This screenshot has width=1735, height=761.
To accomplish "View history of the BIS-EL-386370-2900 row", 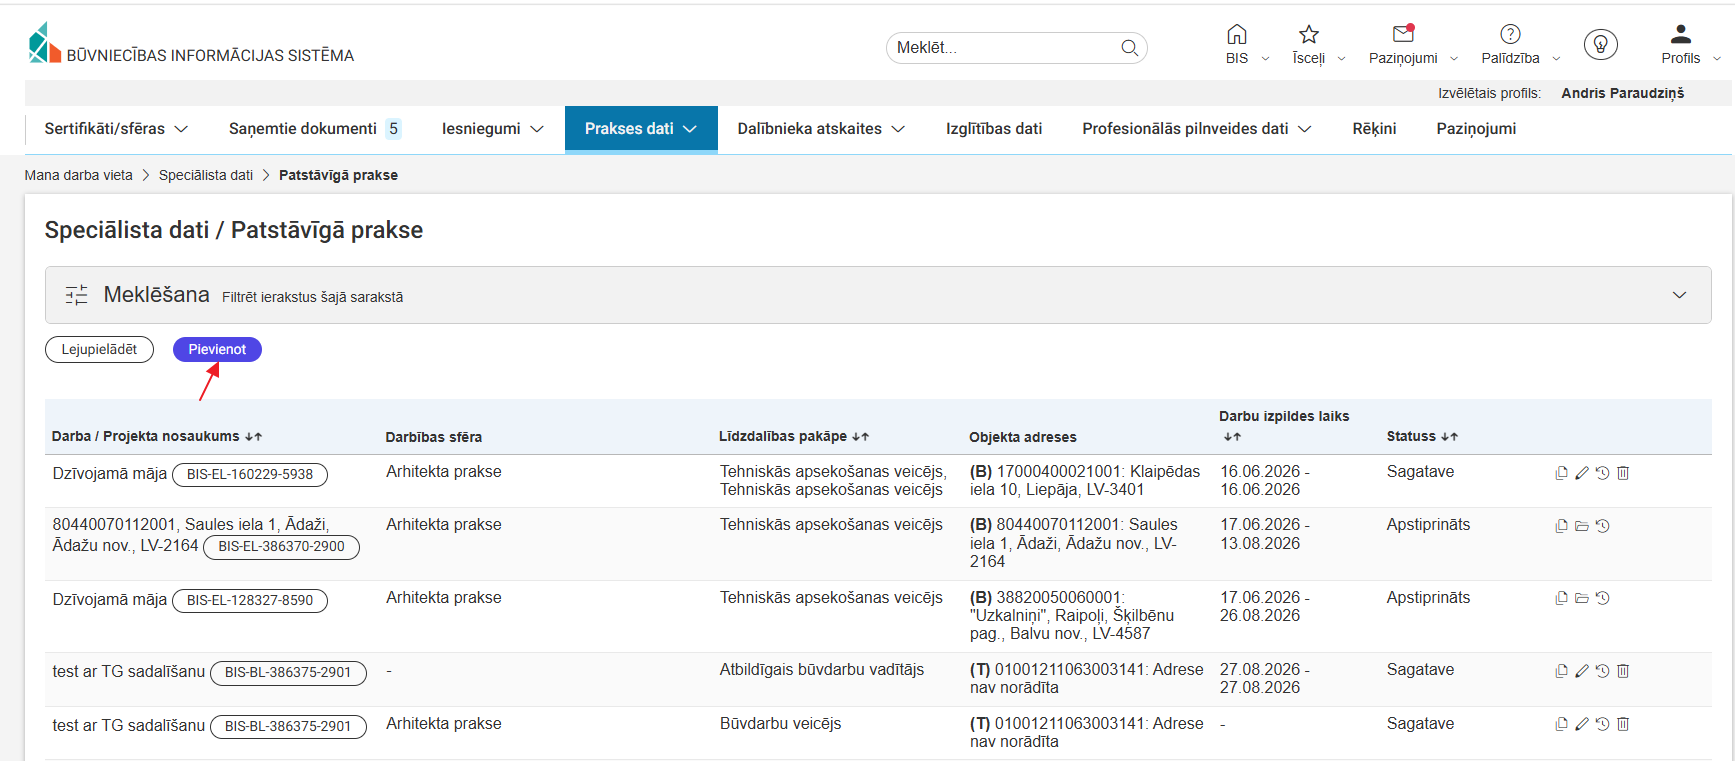I will (x=1602, y=526).
